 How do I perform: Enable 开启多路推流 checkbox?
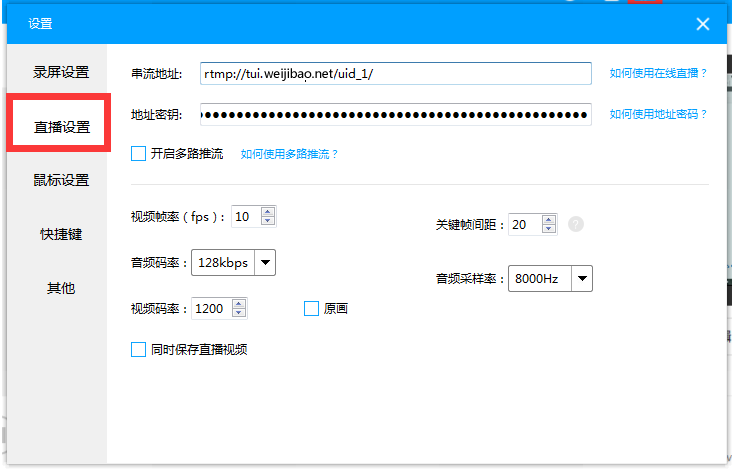click(138, 154)
